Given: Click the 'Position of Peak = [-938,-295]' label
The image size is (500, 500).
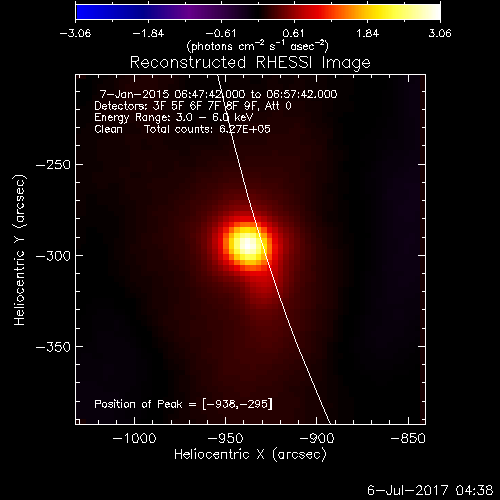Looking at the screenshot, I should pos(183,404).
